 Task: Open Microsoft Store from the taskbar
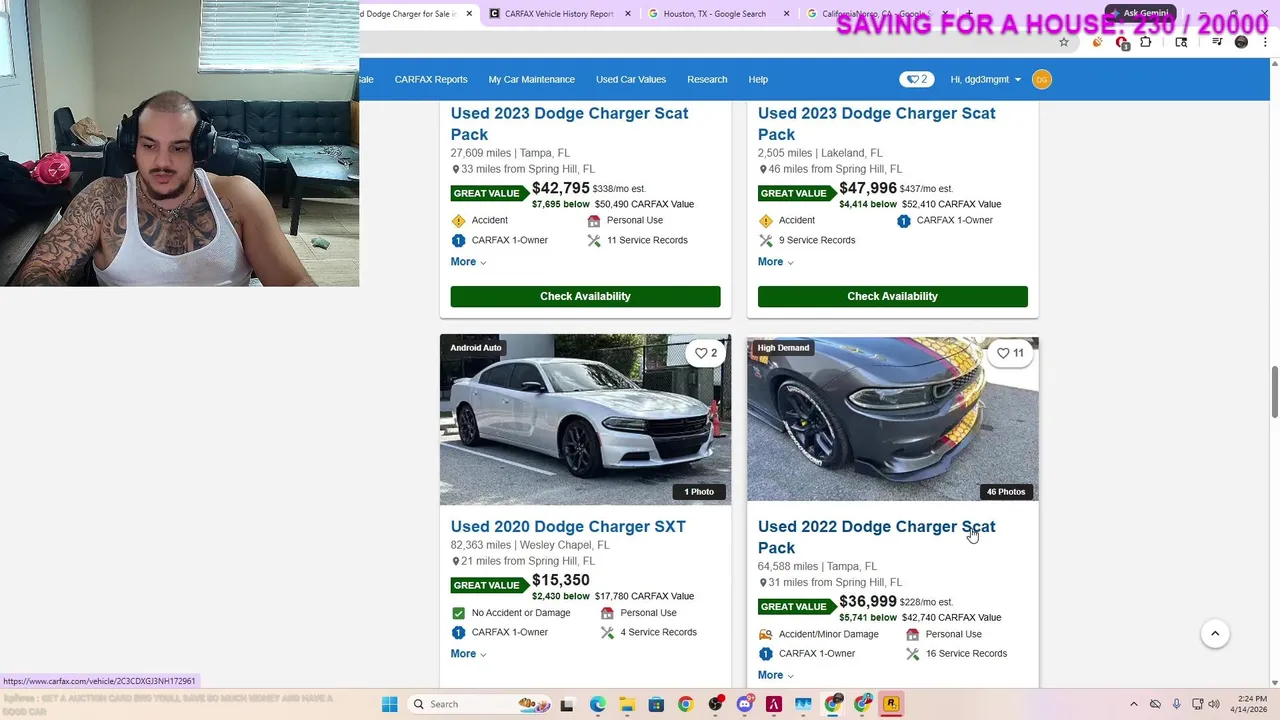656,704
